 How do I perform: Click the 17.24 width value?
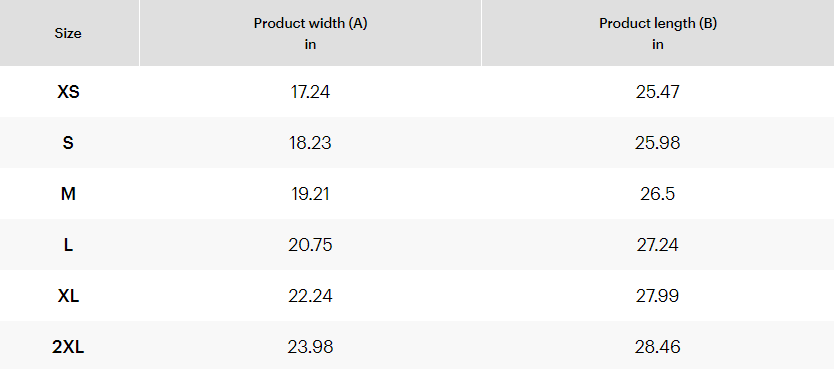tap(310, 92)
